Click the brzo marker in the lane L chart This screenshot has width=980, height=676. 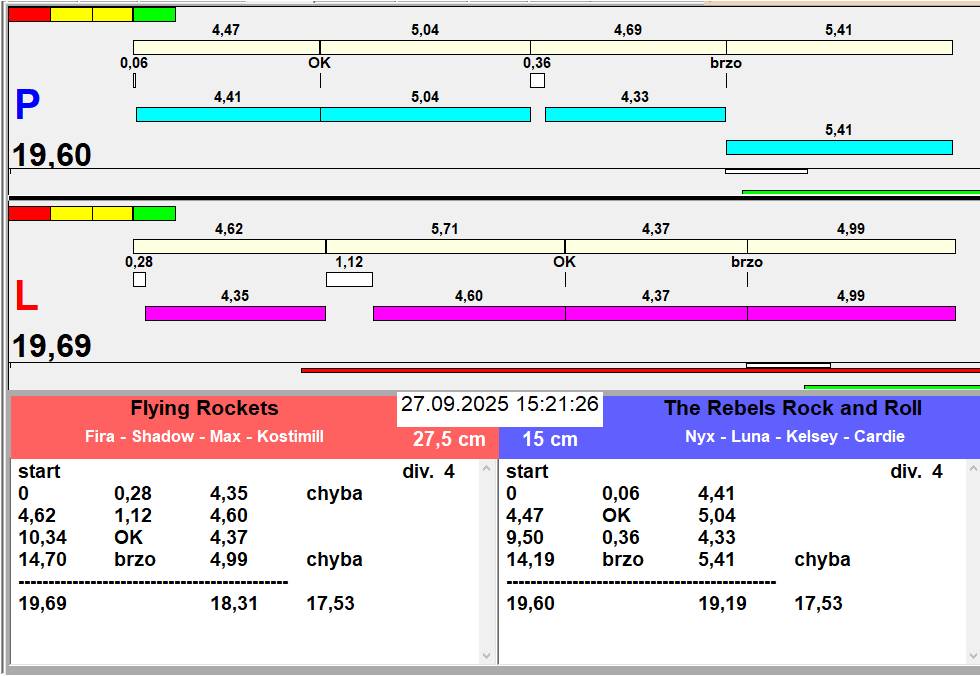747,262
